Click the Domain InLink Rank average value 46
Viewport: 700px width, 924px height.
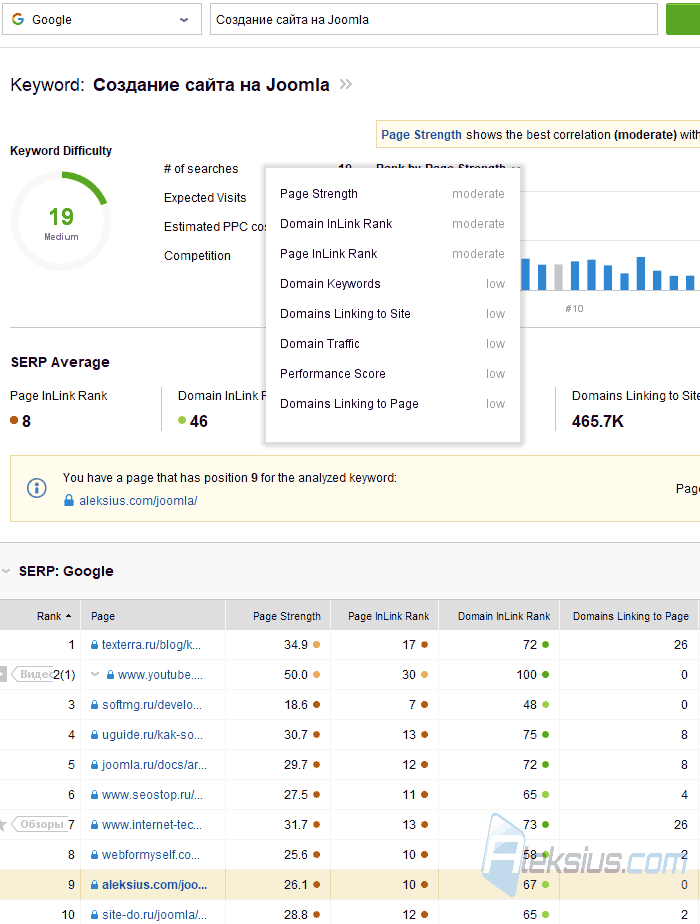tap(199, 421)
